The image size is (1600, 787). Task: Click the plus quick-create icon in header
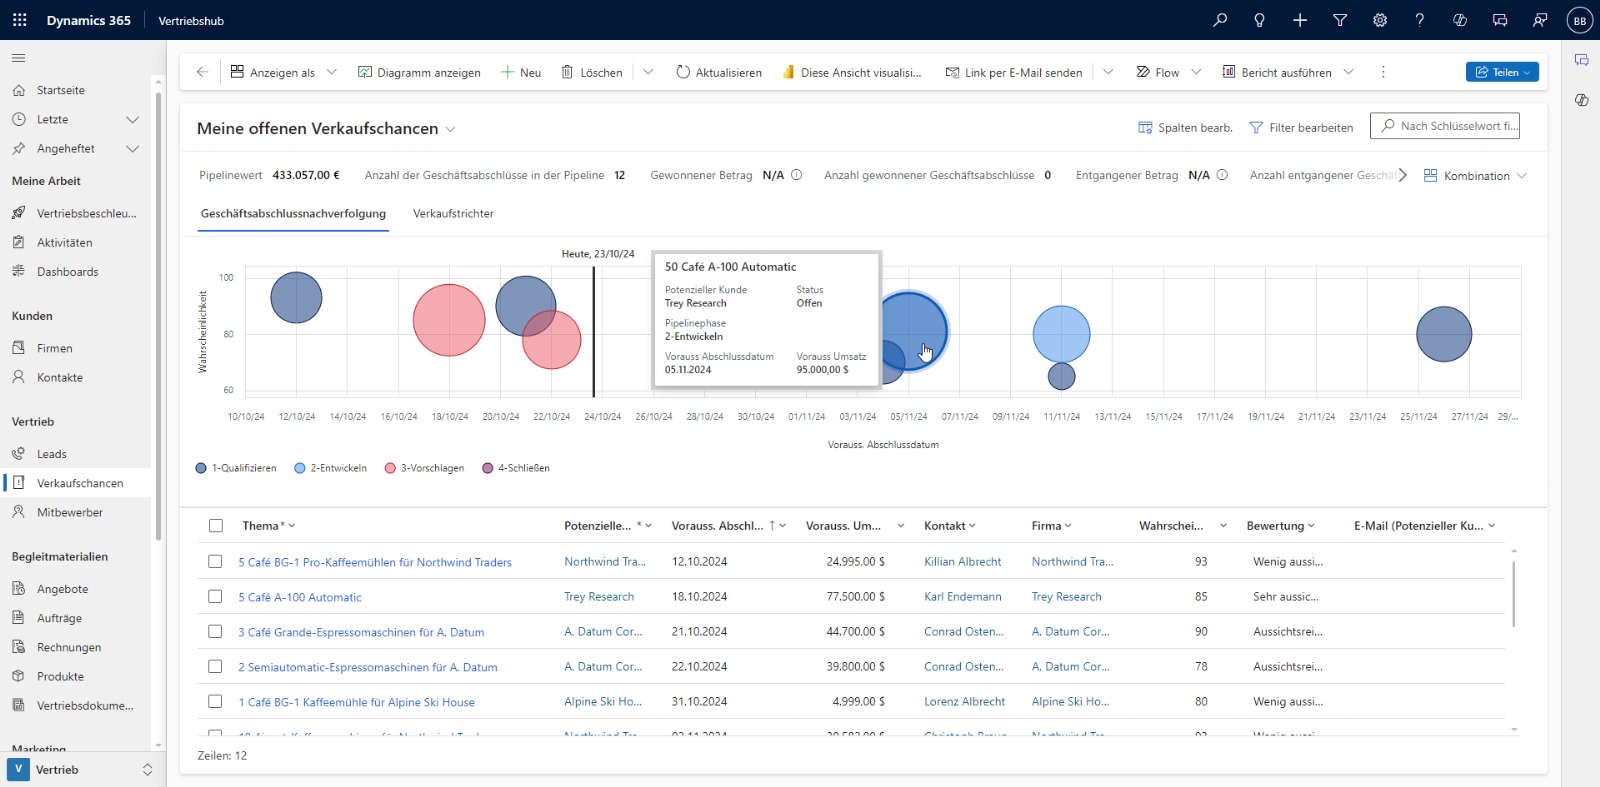1300,20
